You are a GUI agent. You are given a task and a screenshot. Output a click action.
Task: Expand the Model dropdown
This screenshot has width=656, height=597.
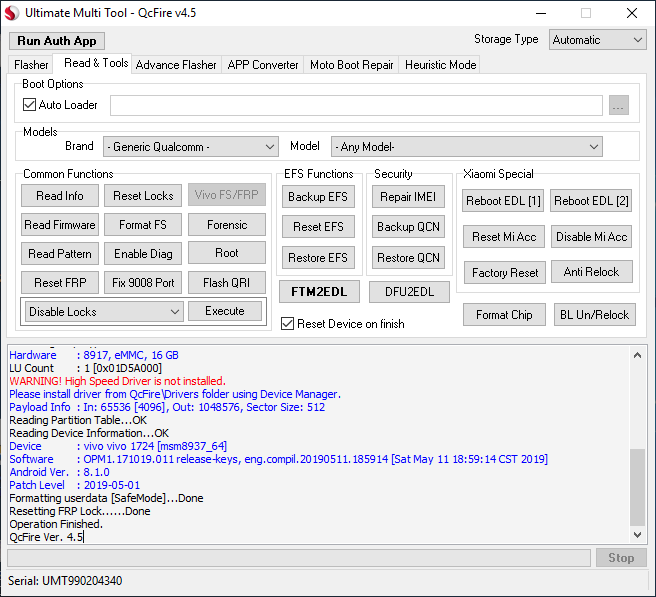(x=466, y=147)
